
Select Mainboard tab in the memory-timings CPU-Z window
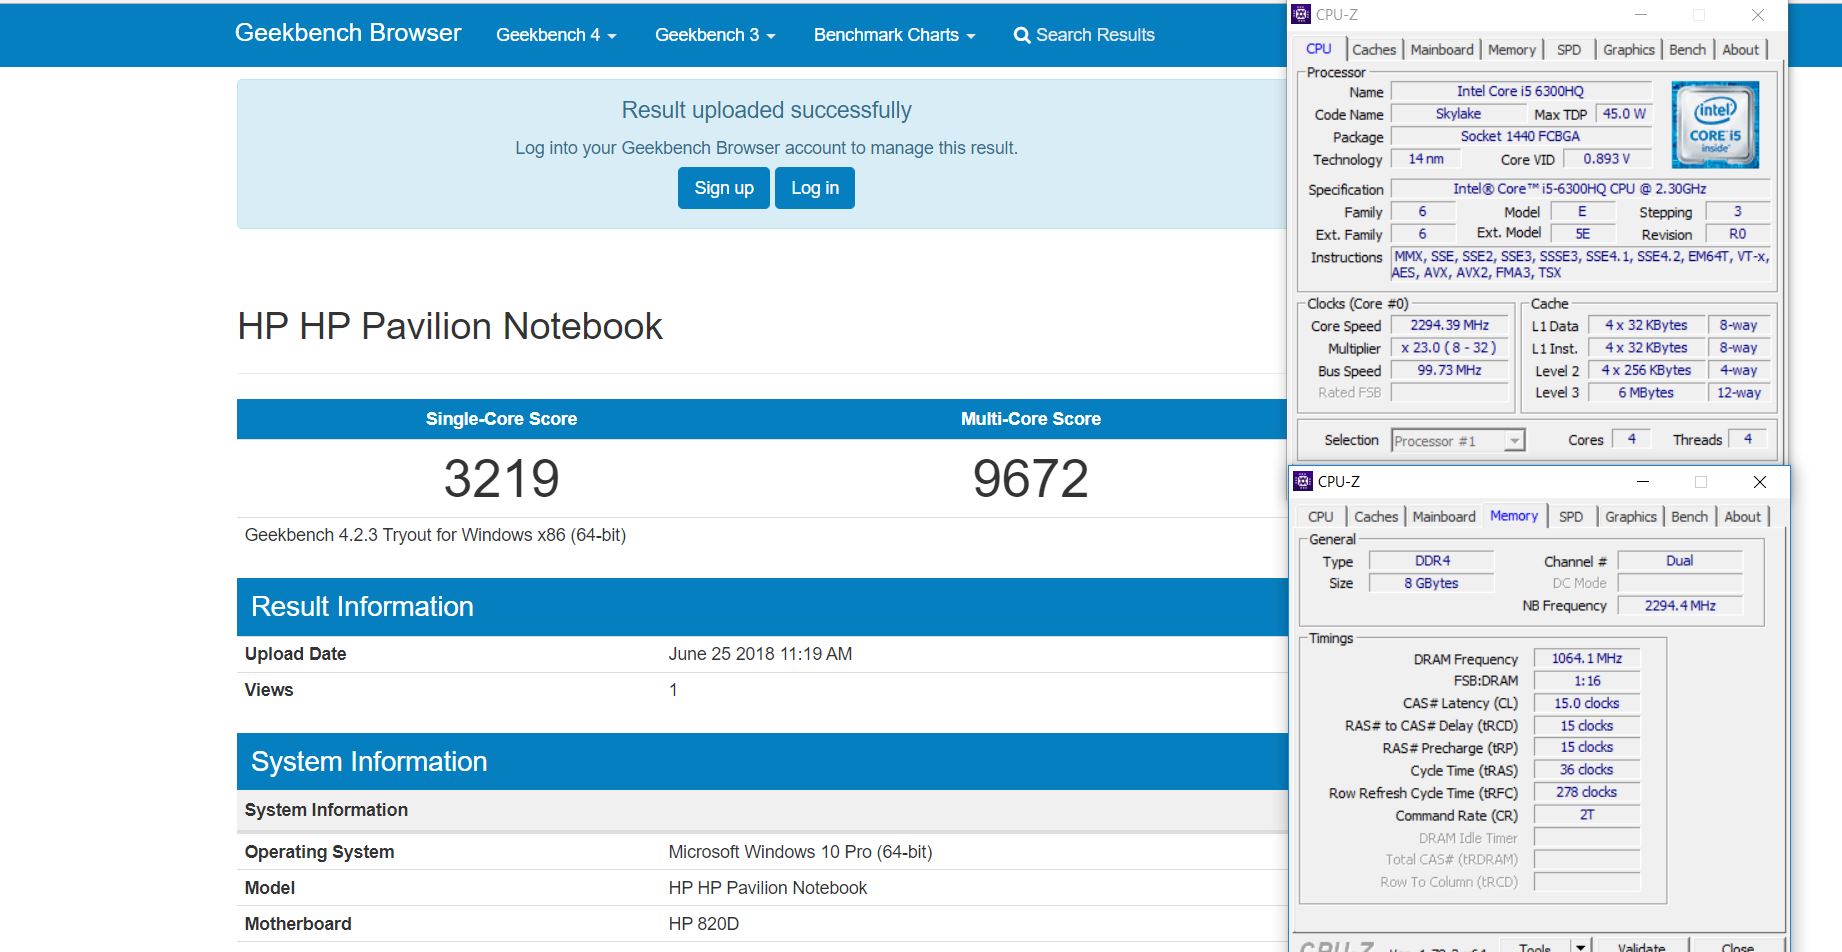[x=1444, y=517]
